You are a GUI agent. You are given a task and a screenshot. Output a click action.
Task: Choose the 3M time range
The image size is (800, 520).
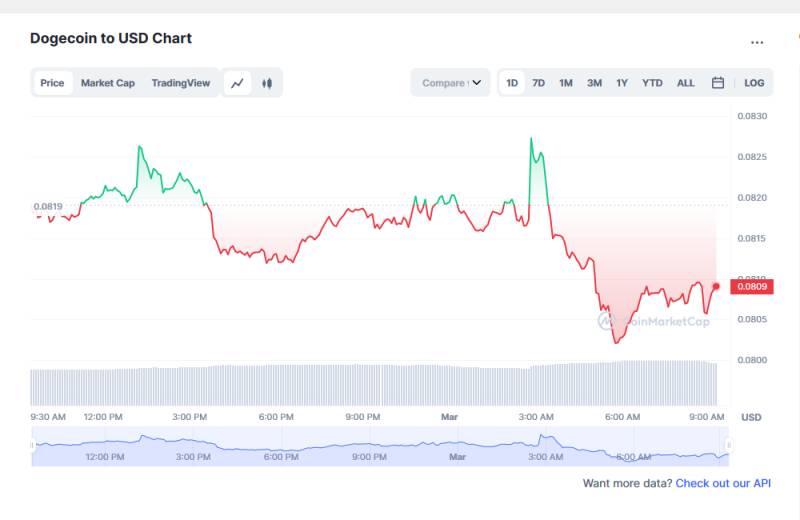click(x=594, y=83)
